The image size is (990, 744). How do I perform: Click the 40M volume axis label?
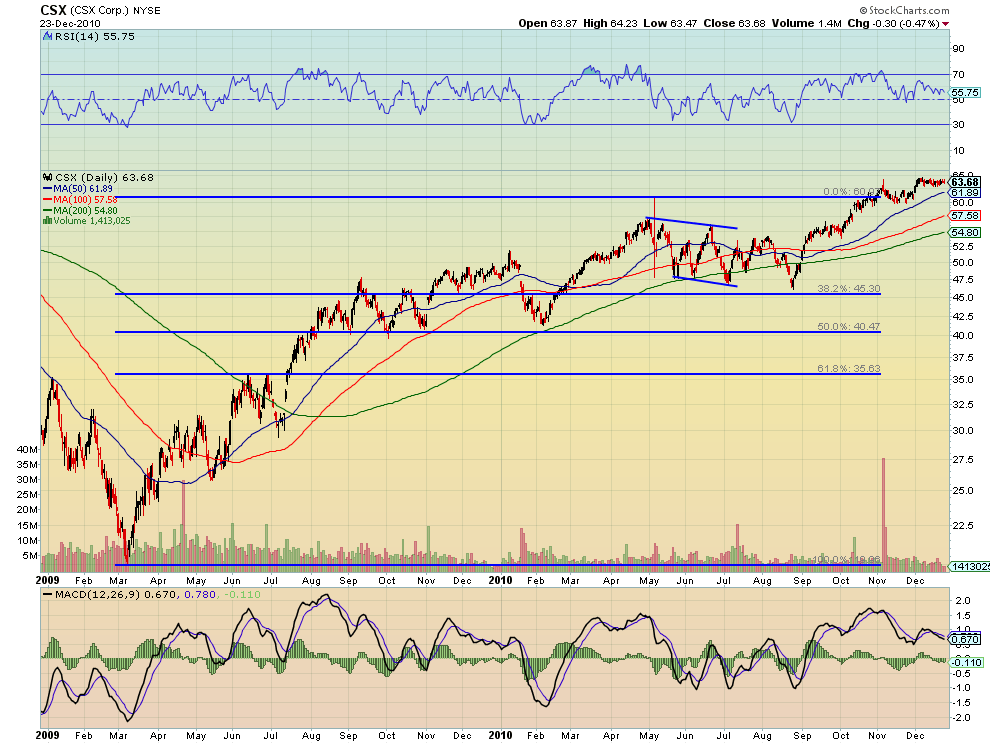[27, 450]
